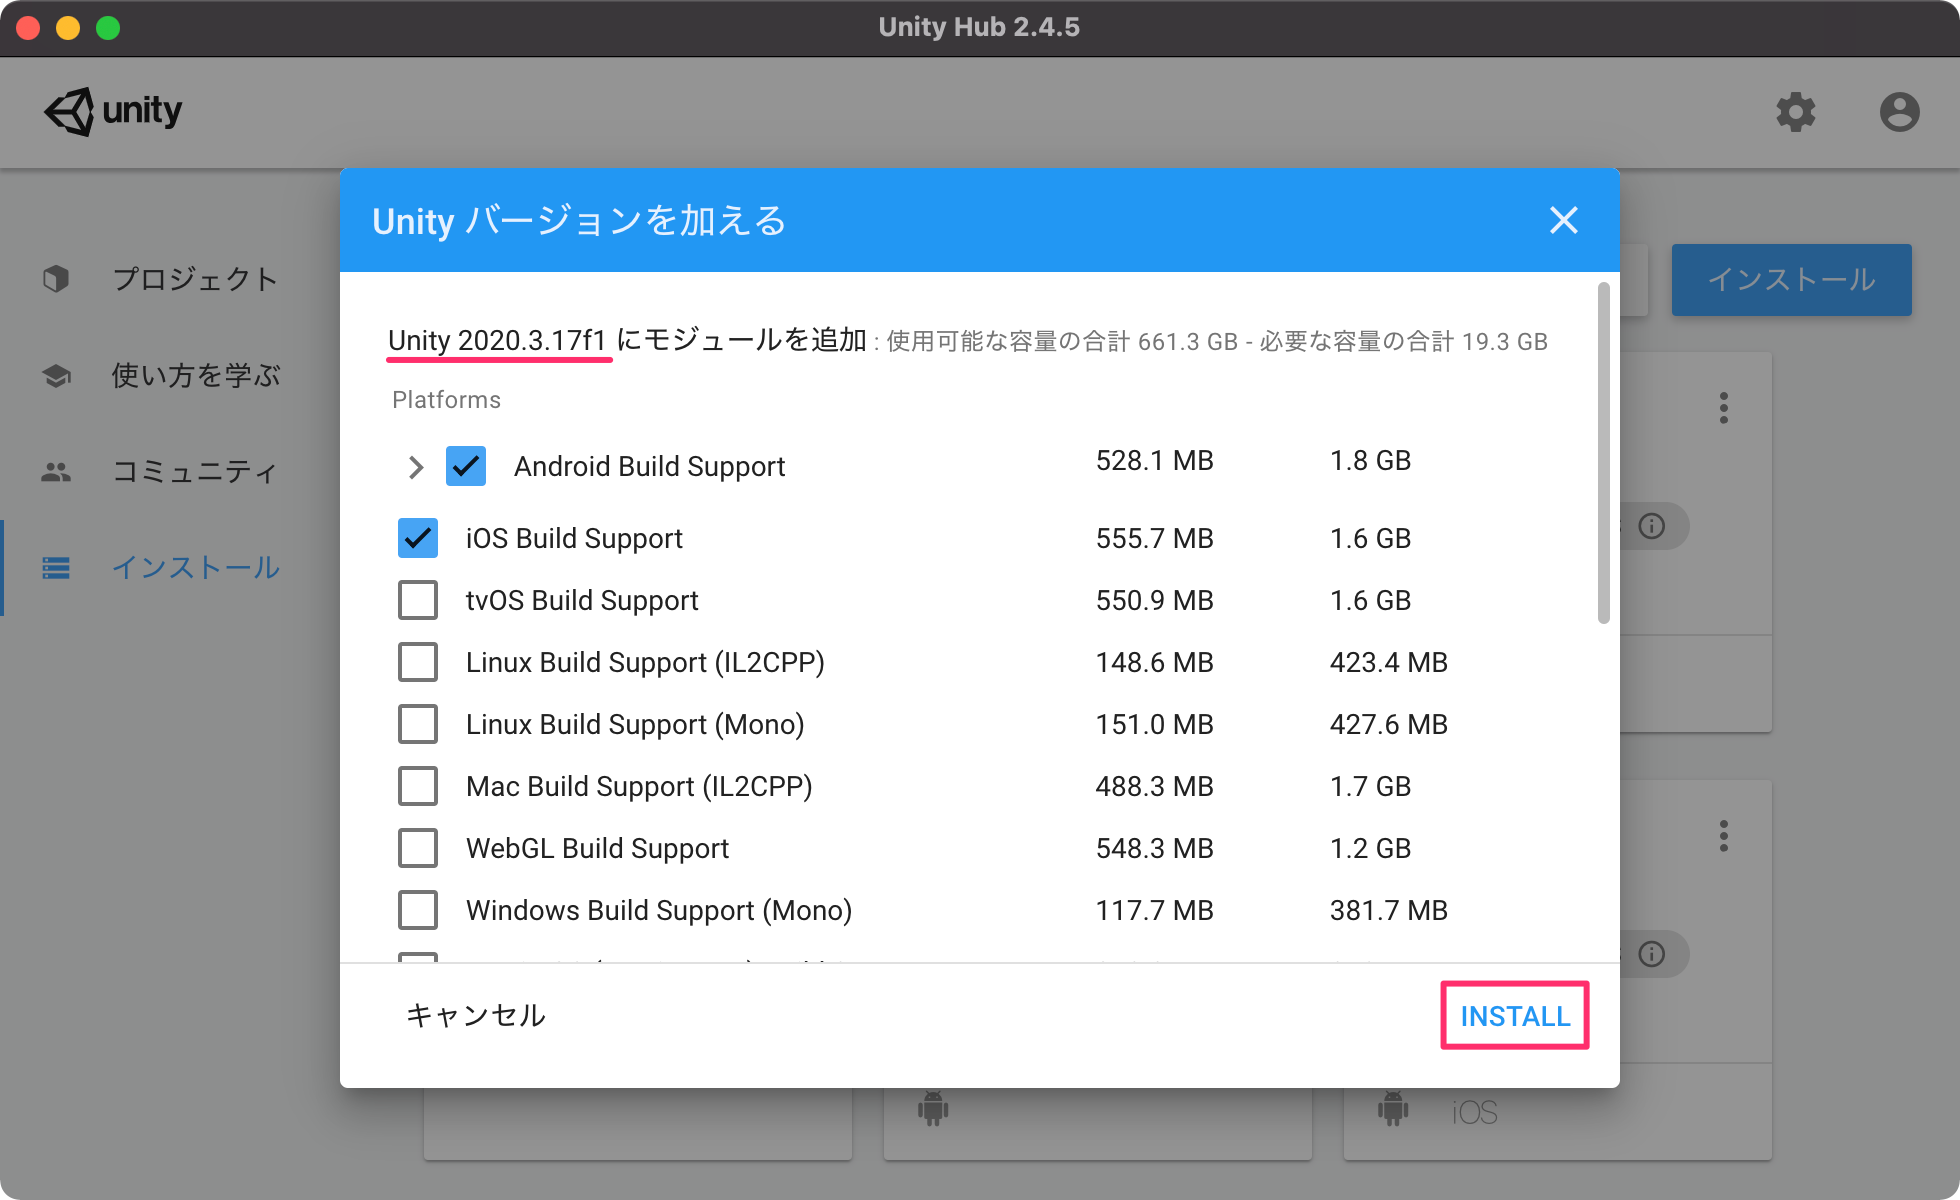The height and width of the screenshot is (1200, 1960).
Task: Check WebGL Build Support
Action: pos(418,848)
